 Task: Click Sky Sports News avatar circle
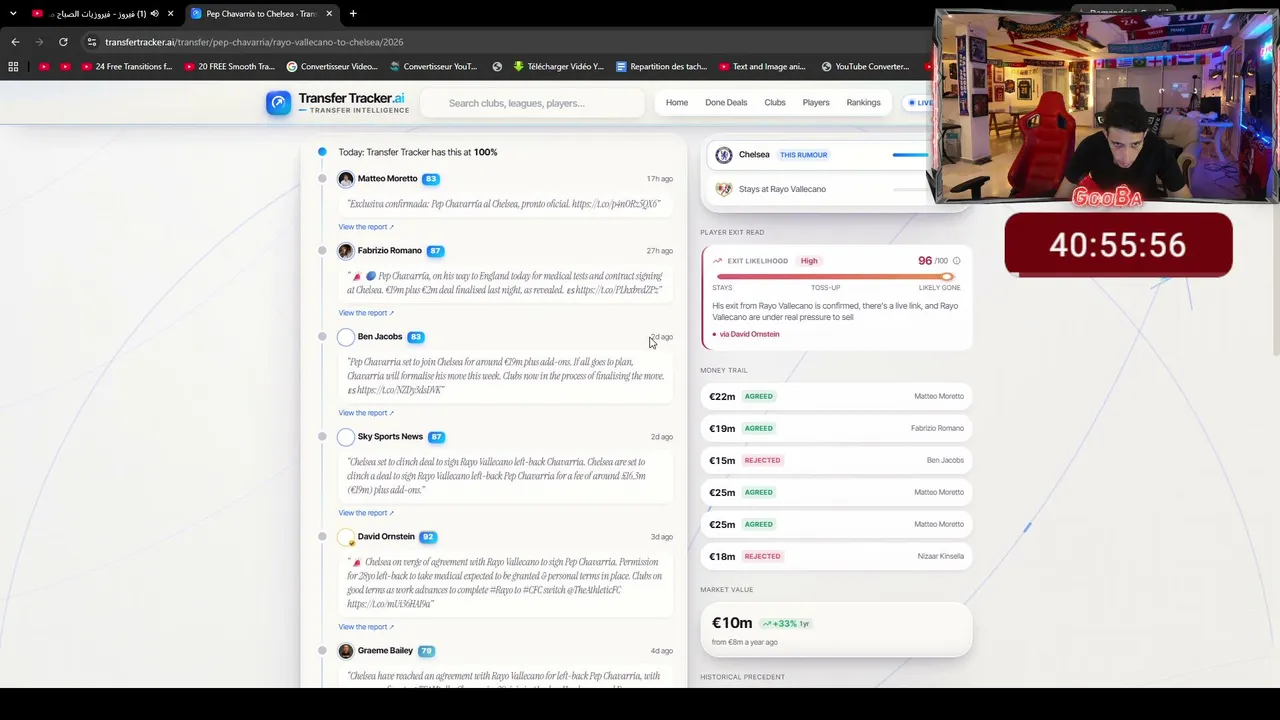(x=346, y=437)
